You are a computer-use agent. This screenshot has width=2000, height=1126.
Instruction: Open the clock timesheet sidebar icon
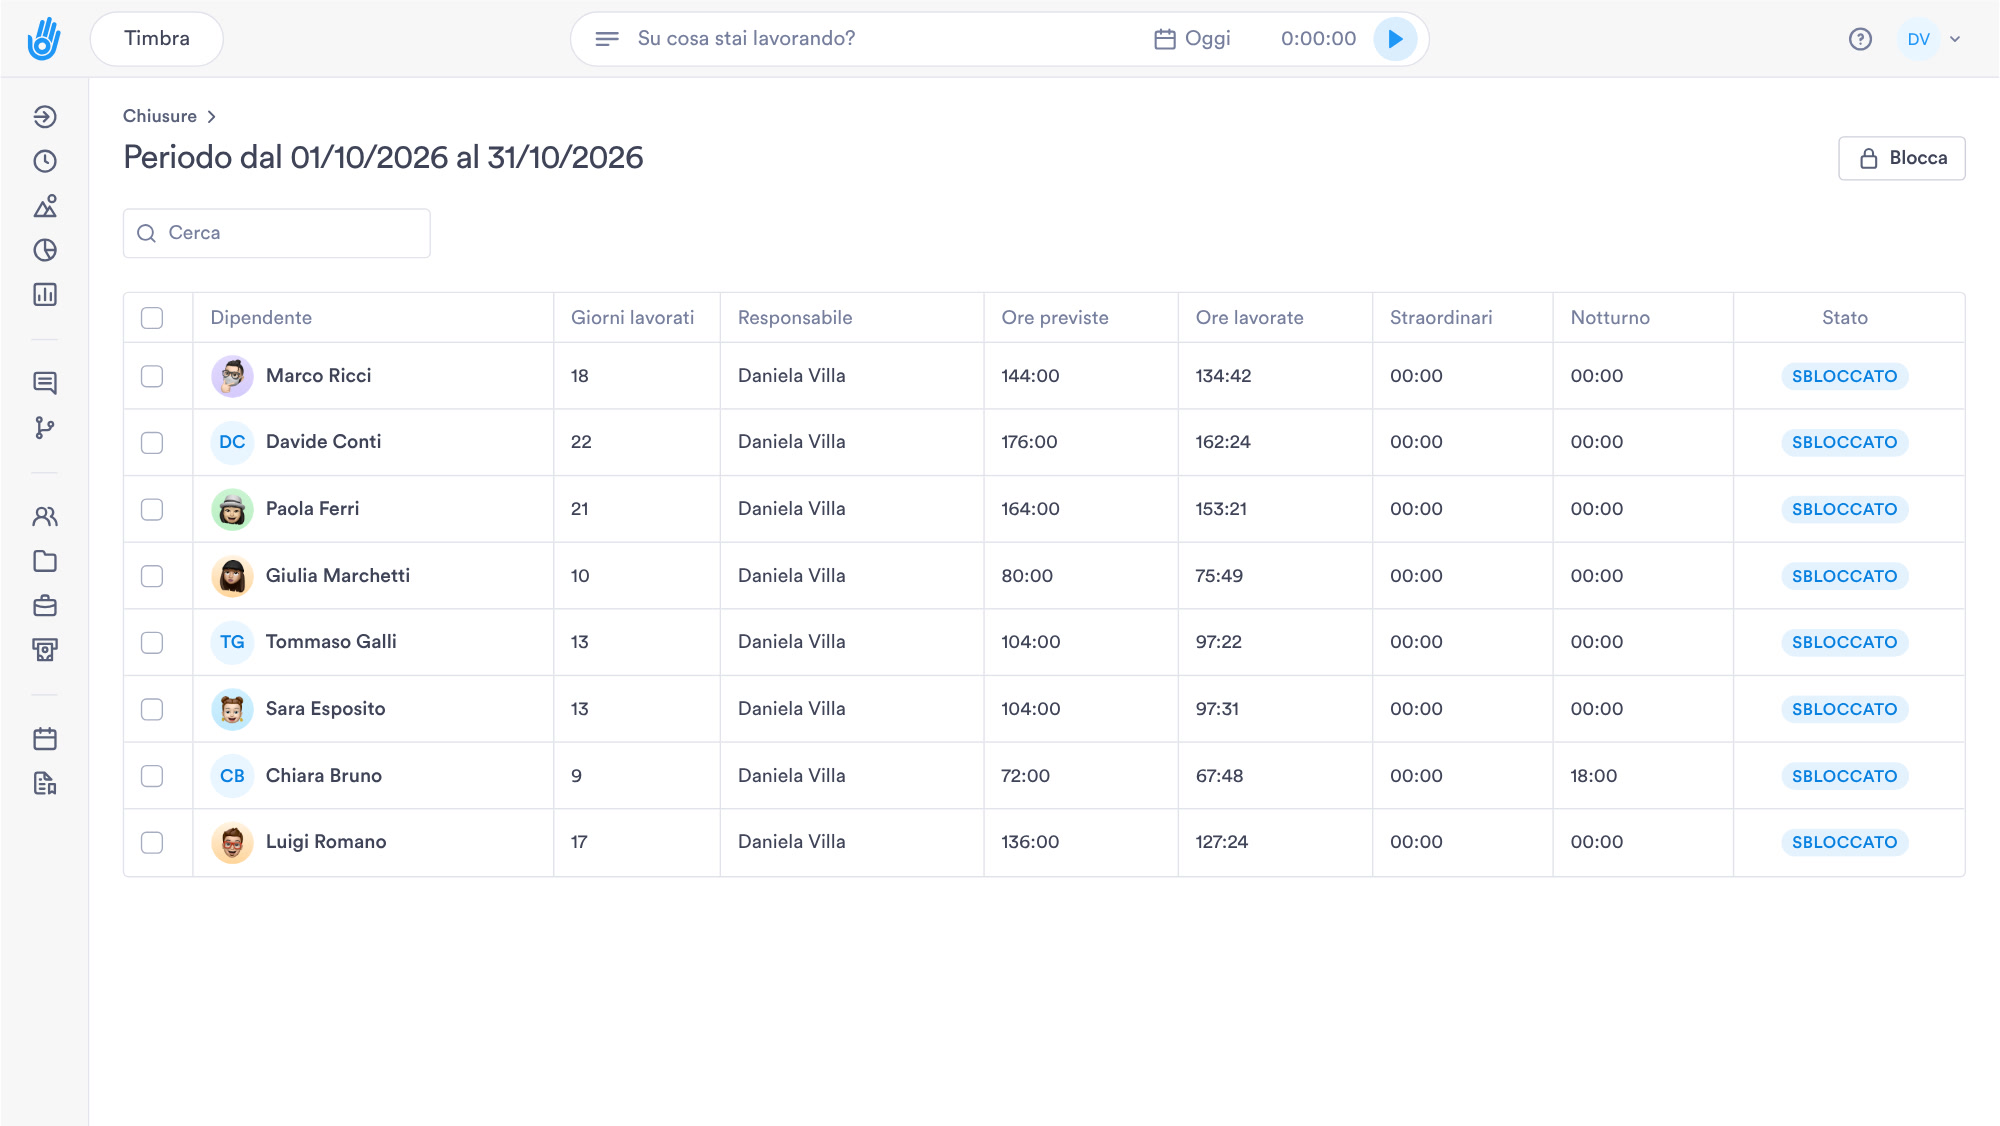[x=45, y=161]
